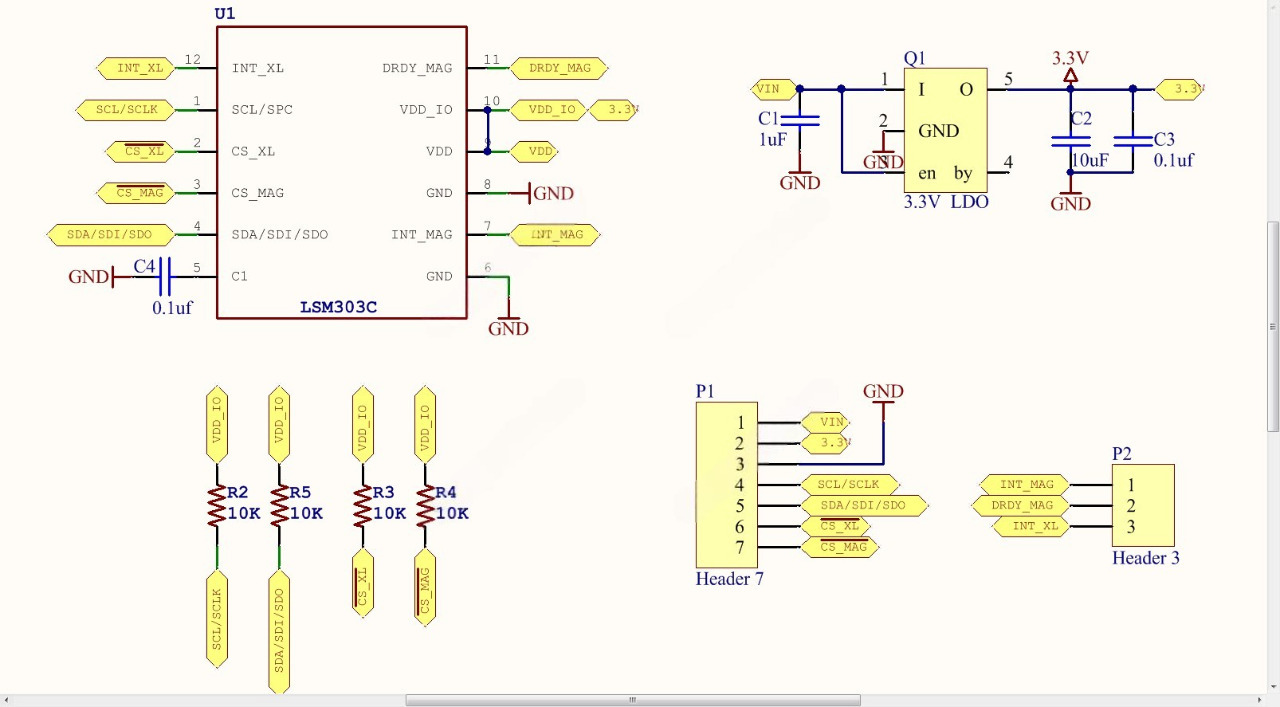1280x707 pixels.
Task: Select the Q1 3.3V LDO component
Action: click(x=945, y=130)
